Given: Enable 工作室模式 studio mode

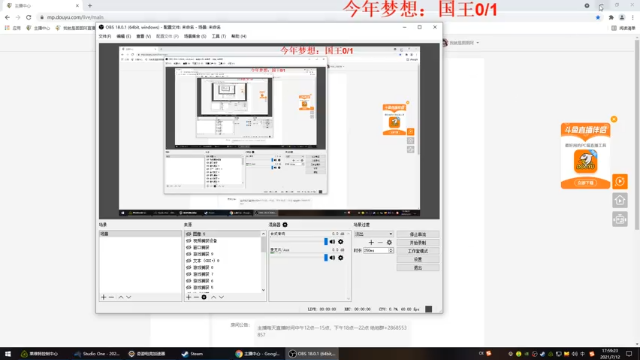Looking at the screenshot, I should pos(418,251).
